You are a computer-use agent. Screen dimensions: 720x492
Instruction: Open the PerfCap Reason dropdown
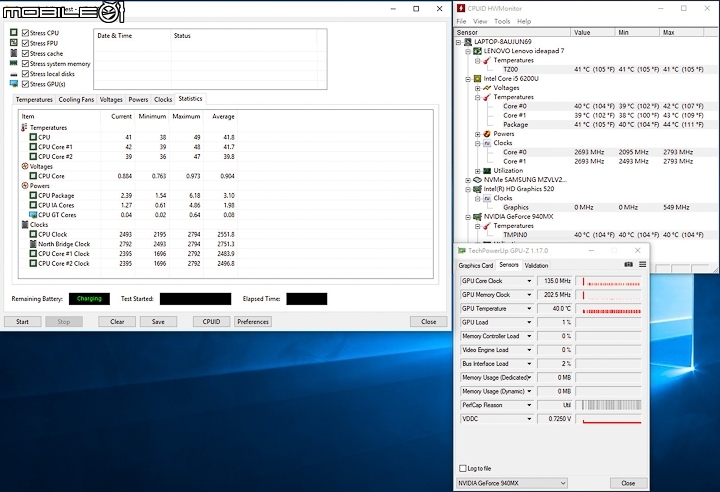coord(529,405)
